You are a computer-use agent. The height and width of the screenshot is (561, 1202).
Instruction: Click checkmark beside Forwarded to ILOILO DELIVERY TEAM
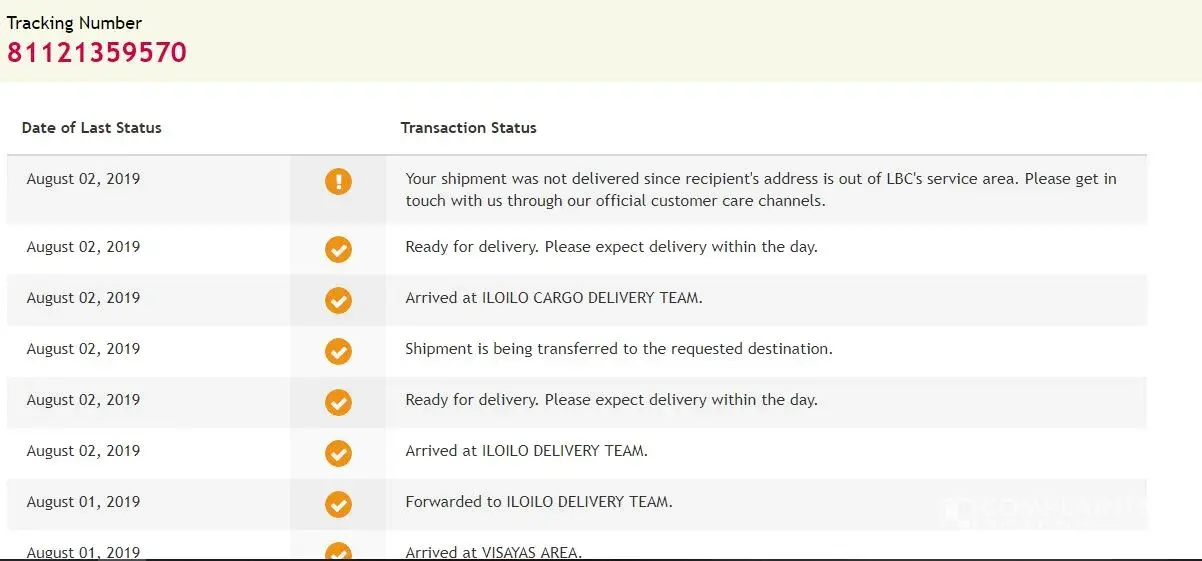click(x=338, y=504)
